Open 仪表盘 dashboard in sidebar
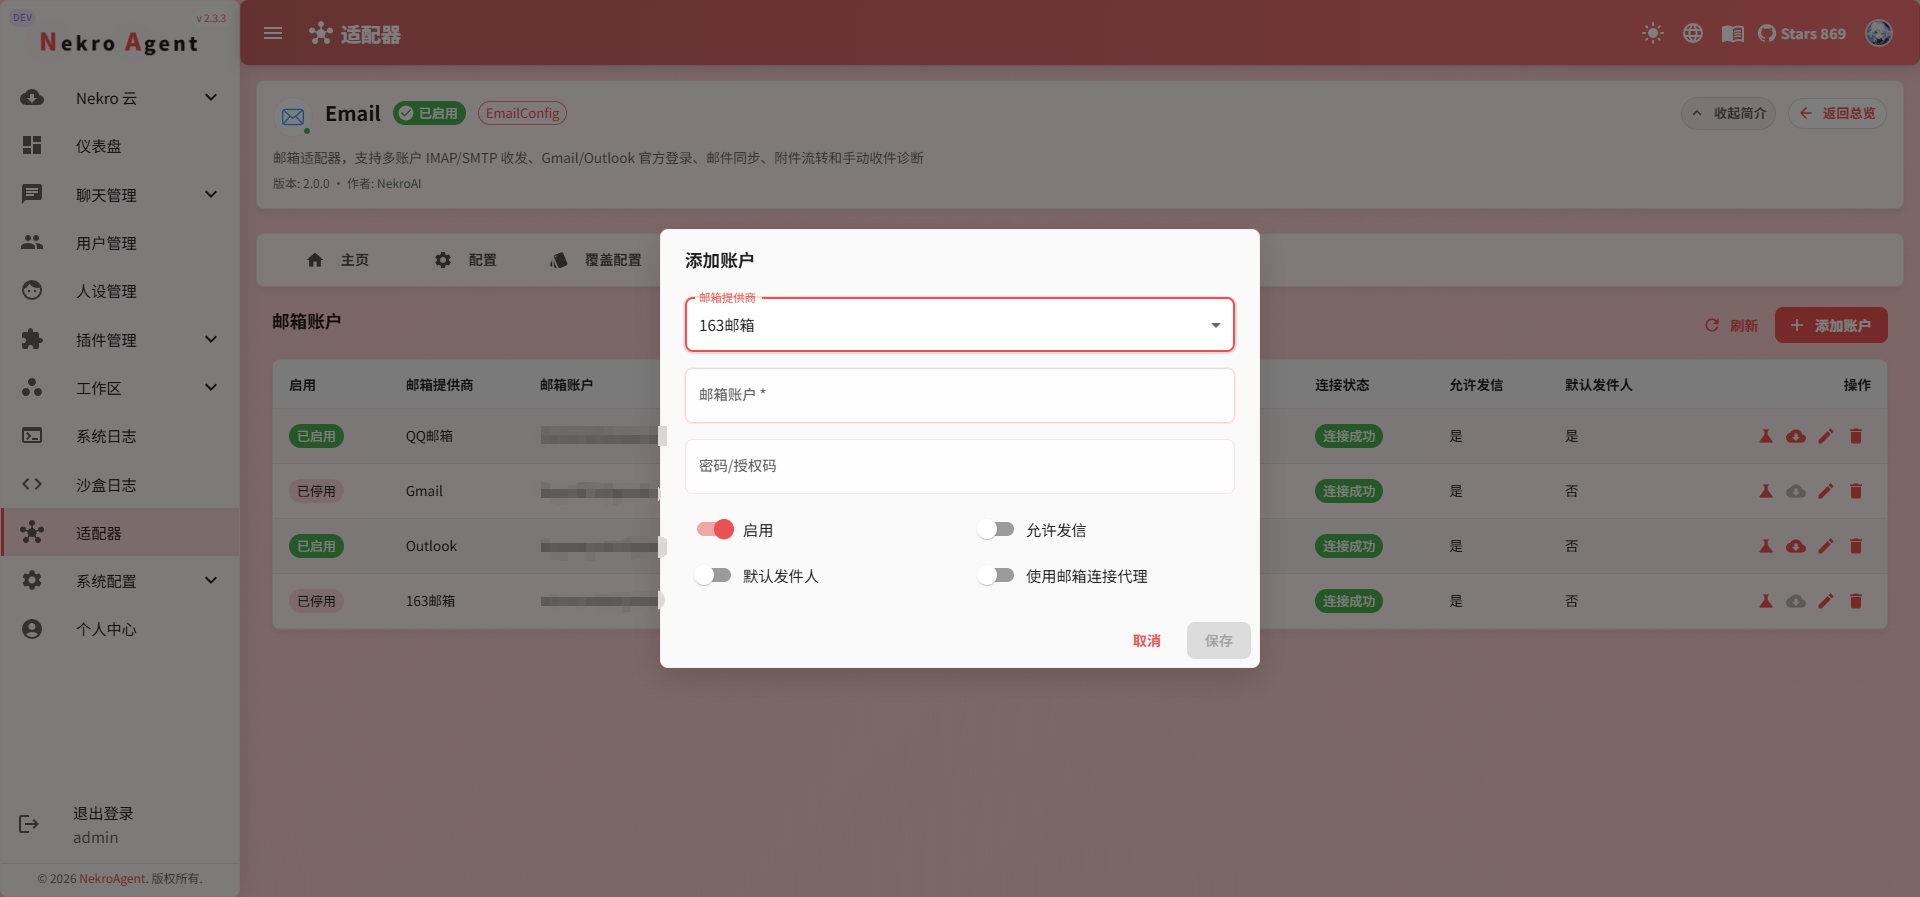The width and height of the screenshot is (1920, 897). pos(120,146)
